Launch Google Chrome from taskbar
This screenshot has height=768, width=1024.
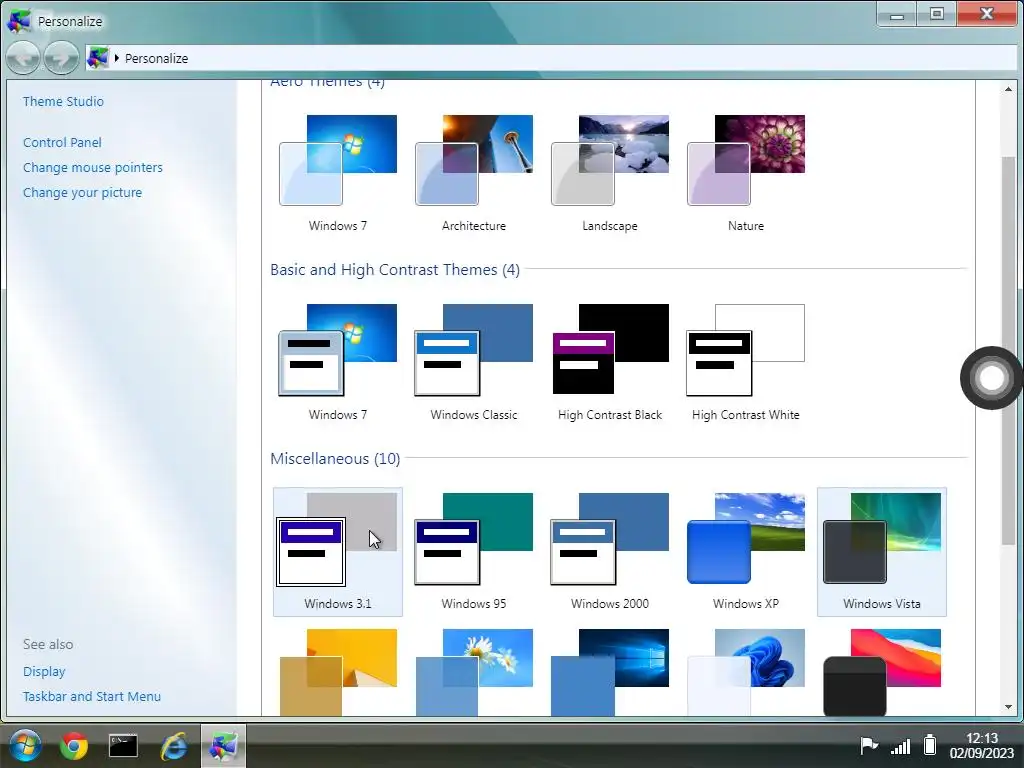[x=74, y=745]
